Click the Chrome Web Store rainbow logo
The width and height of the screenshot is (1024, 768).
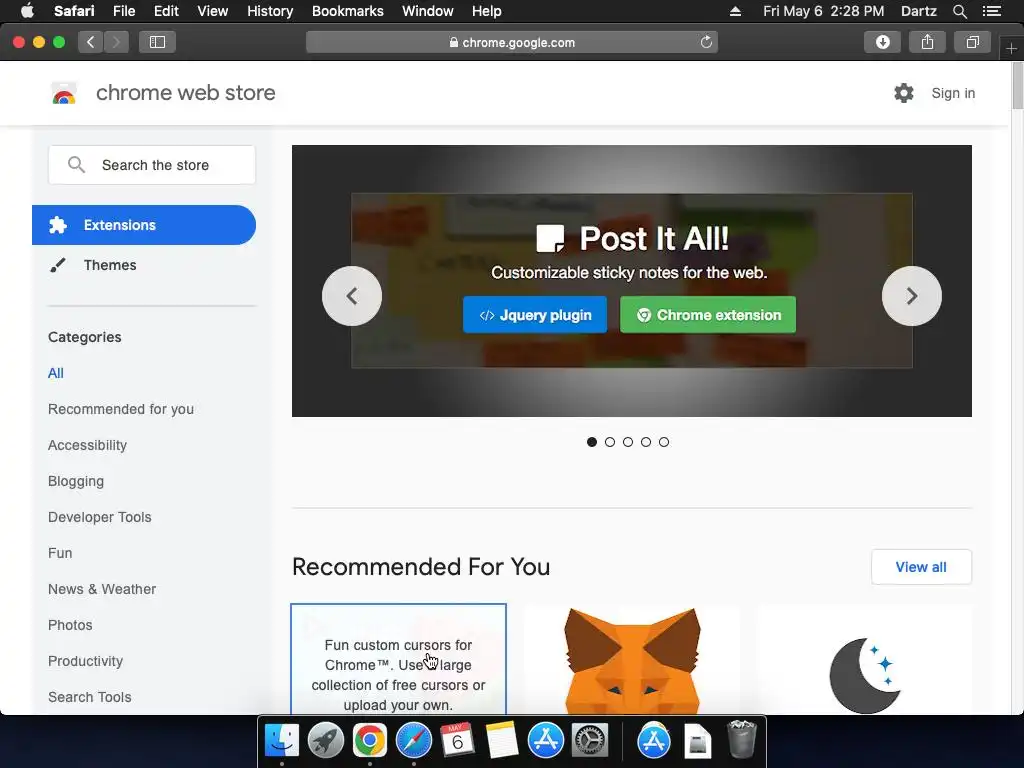tap(64, 93)
